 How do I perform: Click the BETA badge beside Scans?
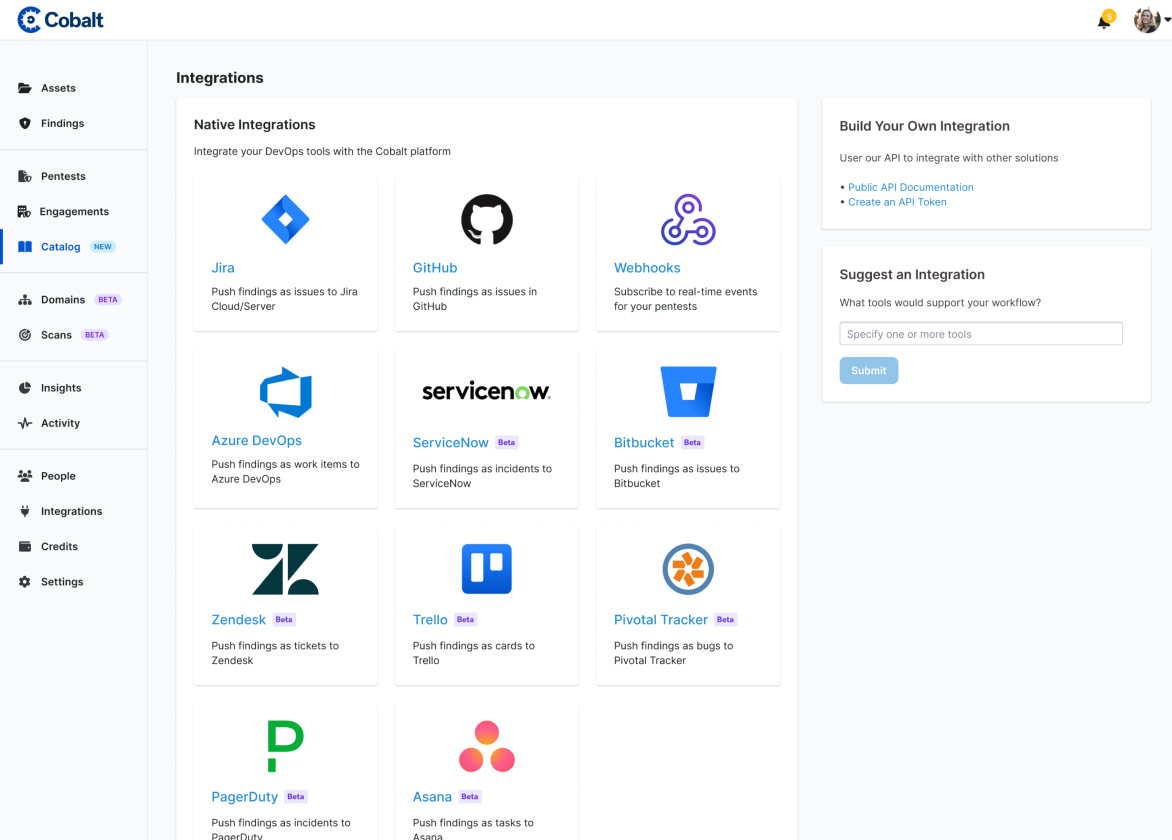pyautogui.click(x=94, y=335)
